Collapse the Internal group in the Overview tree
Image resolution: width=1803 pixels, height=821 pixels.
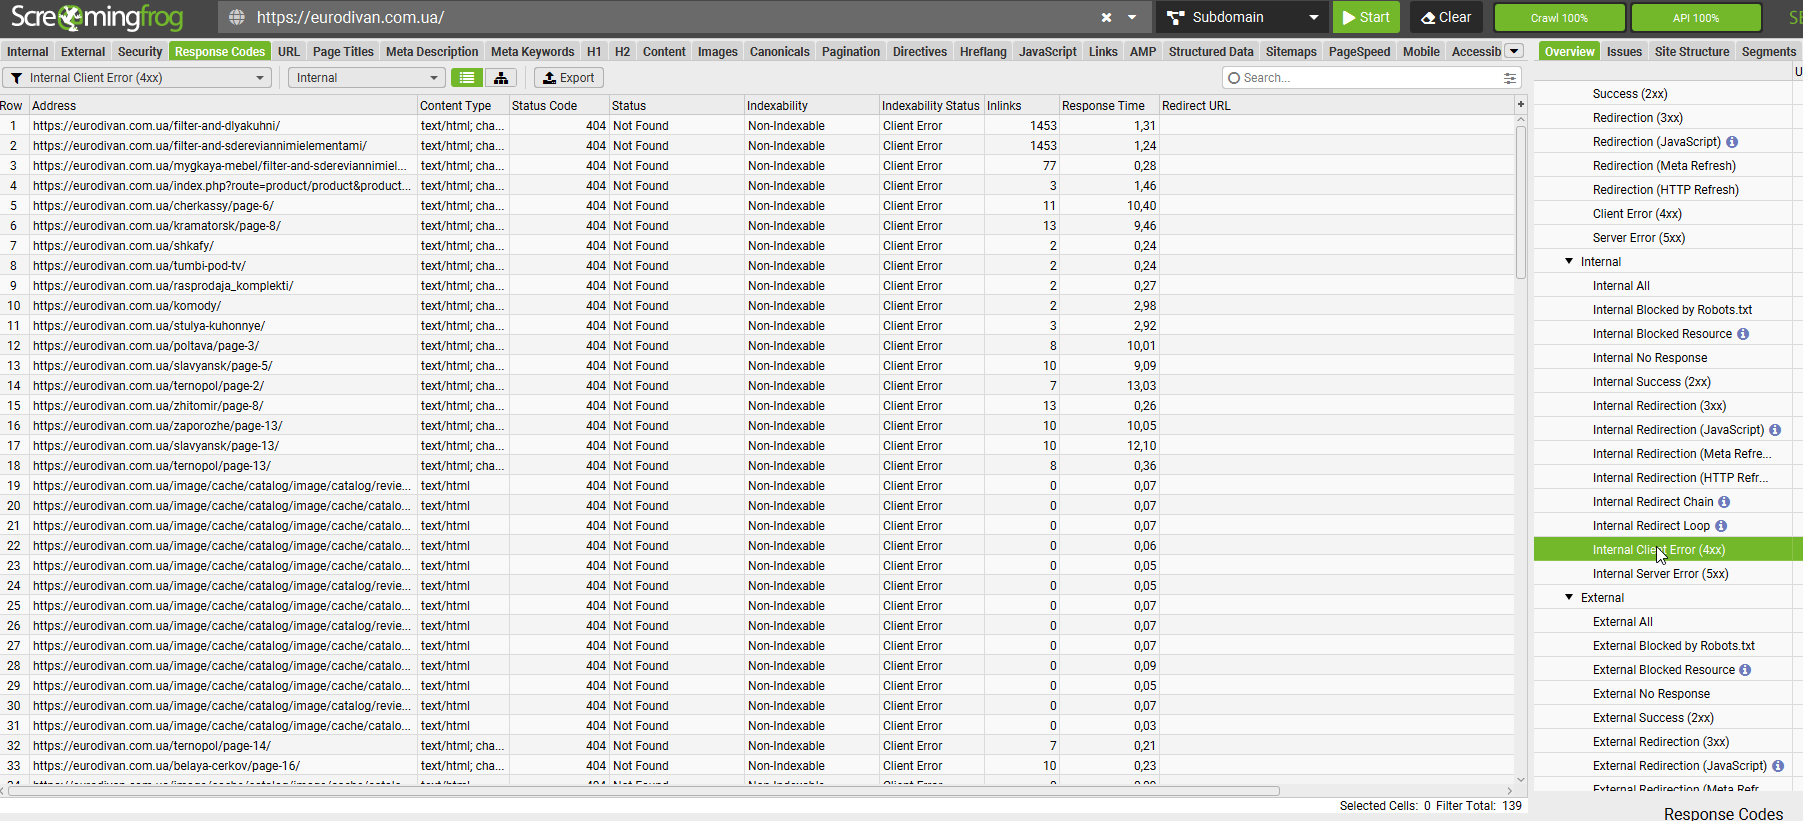1569,261
